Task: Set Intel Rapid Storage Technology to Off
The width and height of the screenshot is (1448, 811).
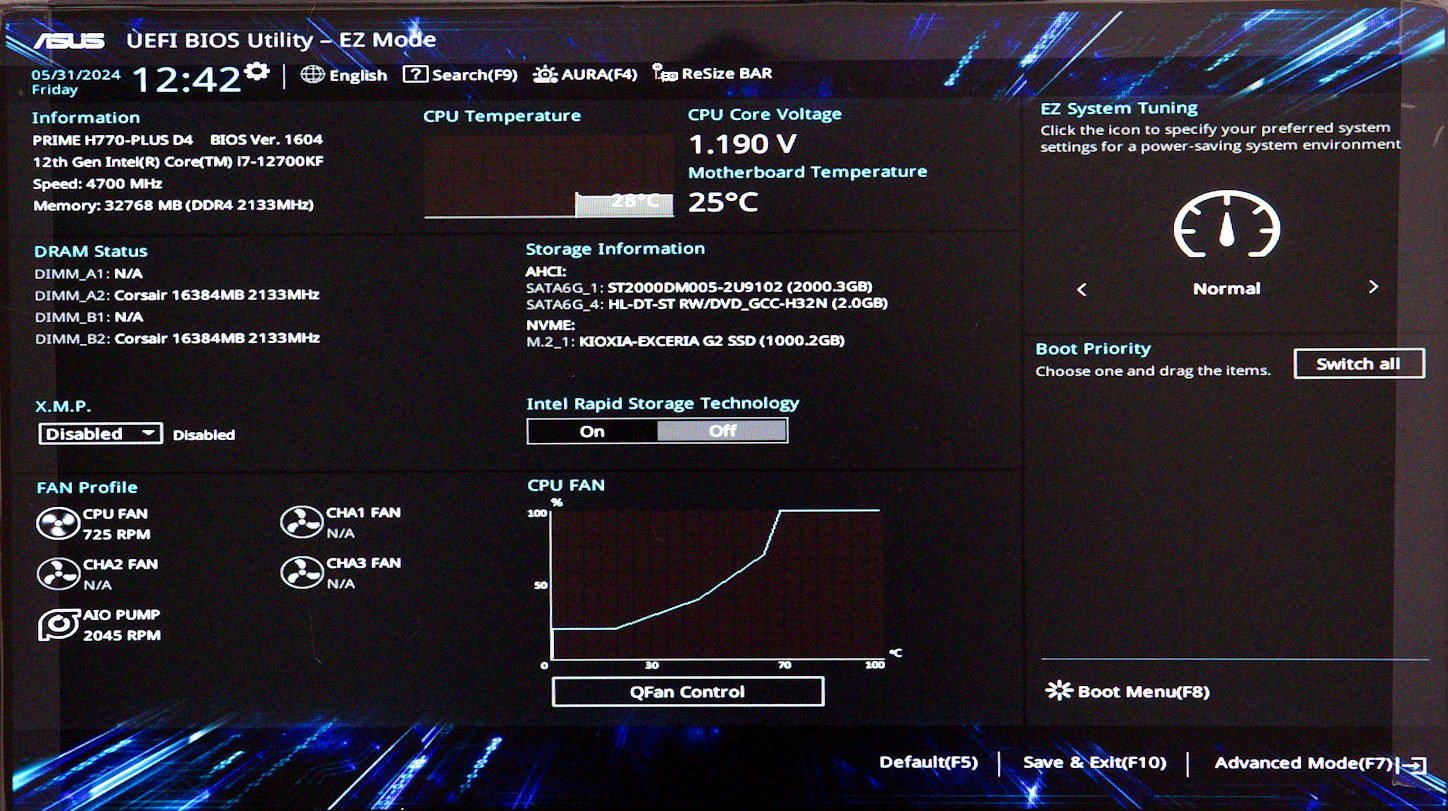Action: click(x=722, y=431)
